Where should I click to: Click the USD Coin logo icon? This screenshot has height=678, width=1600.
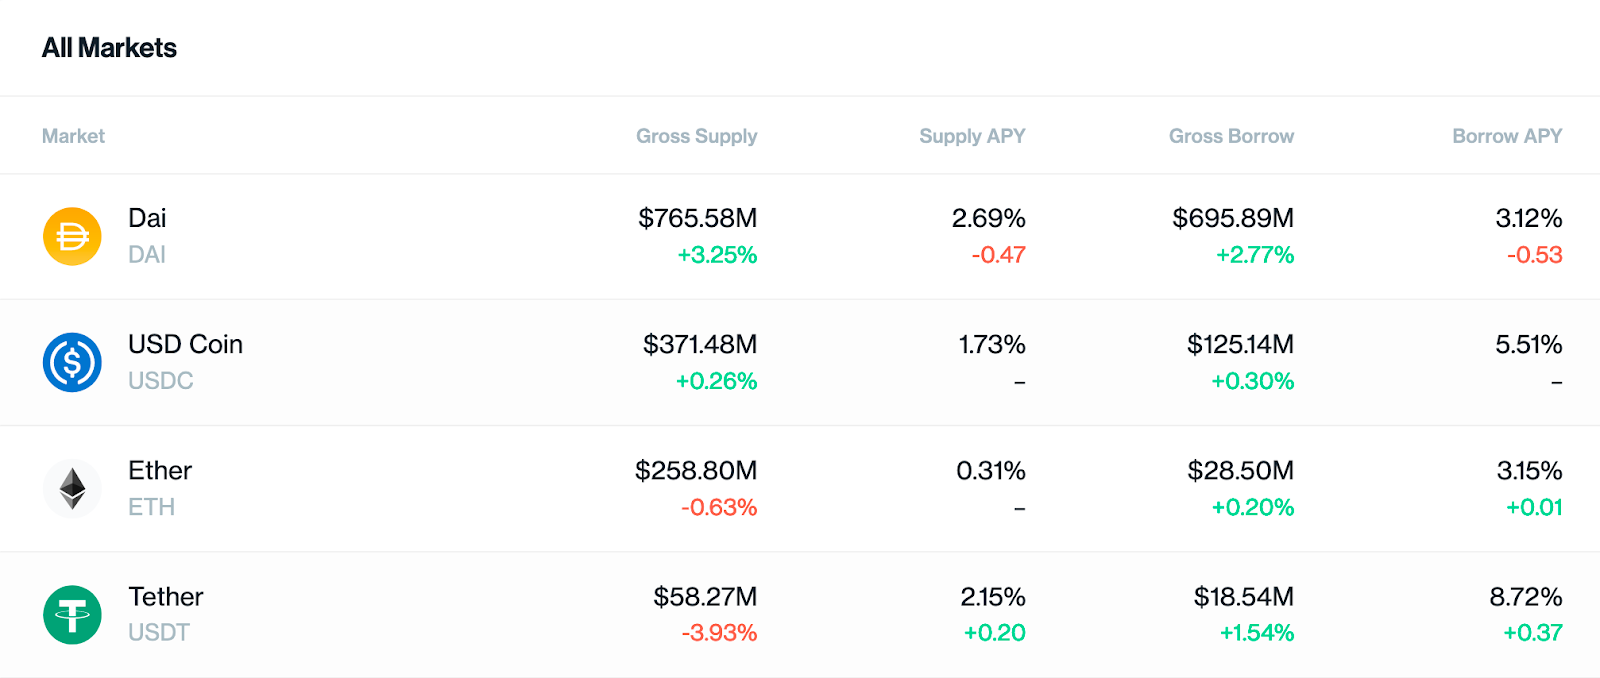point(72,362)
